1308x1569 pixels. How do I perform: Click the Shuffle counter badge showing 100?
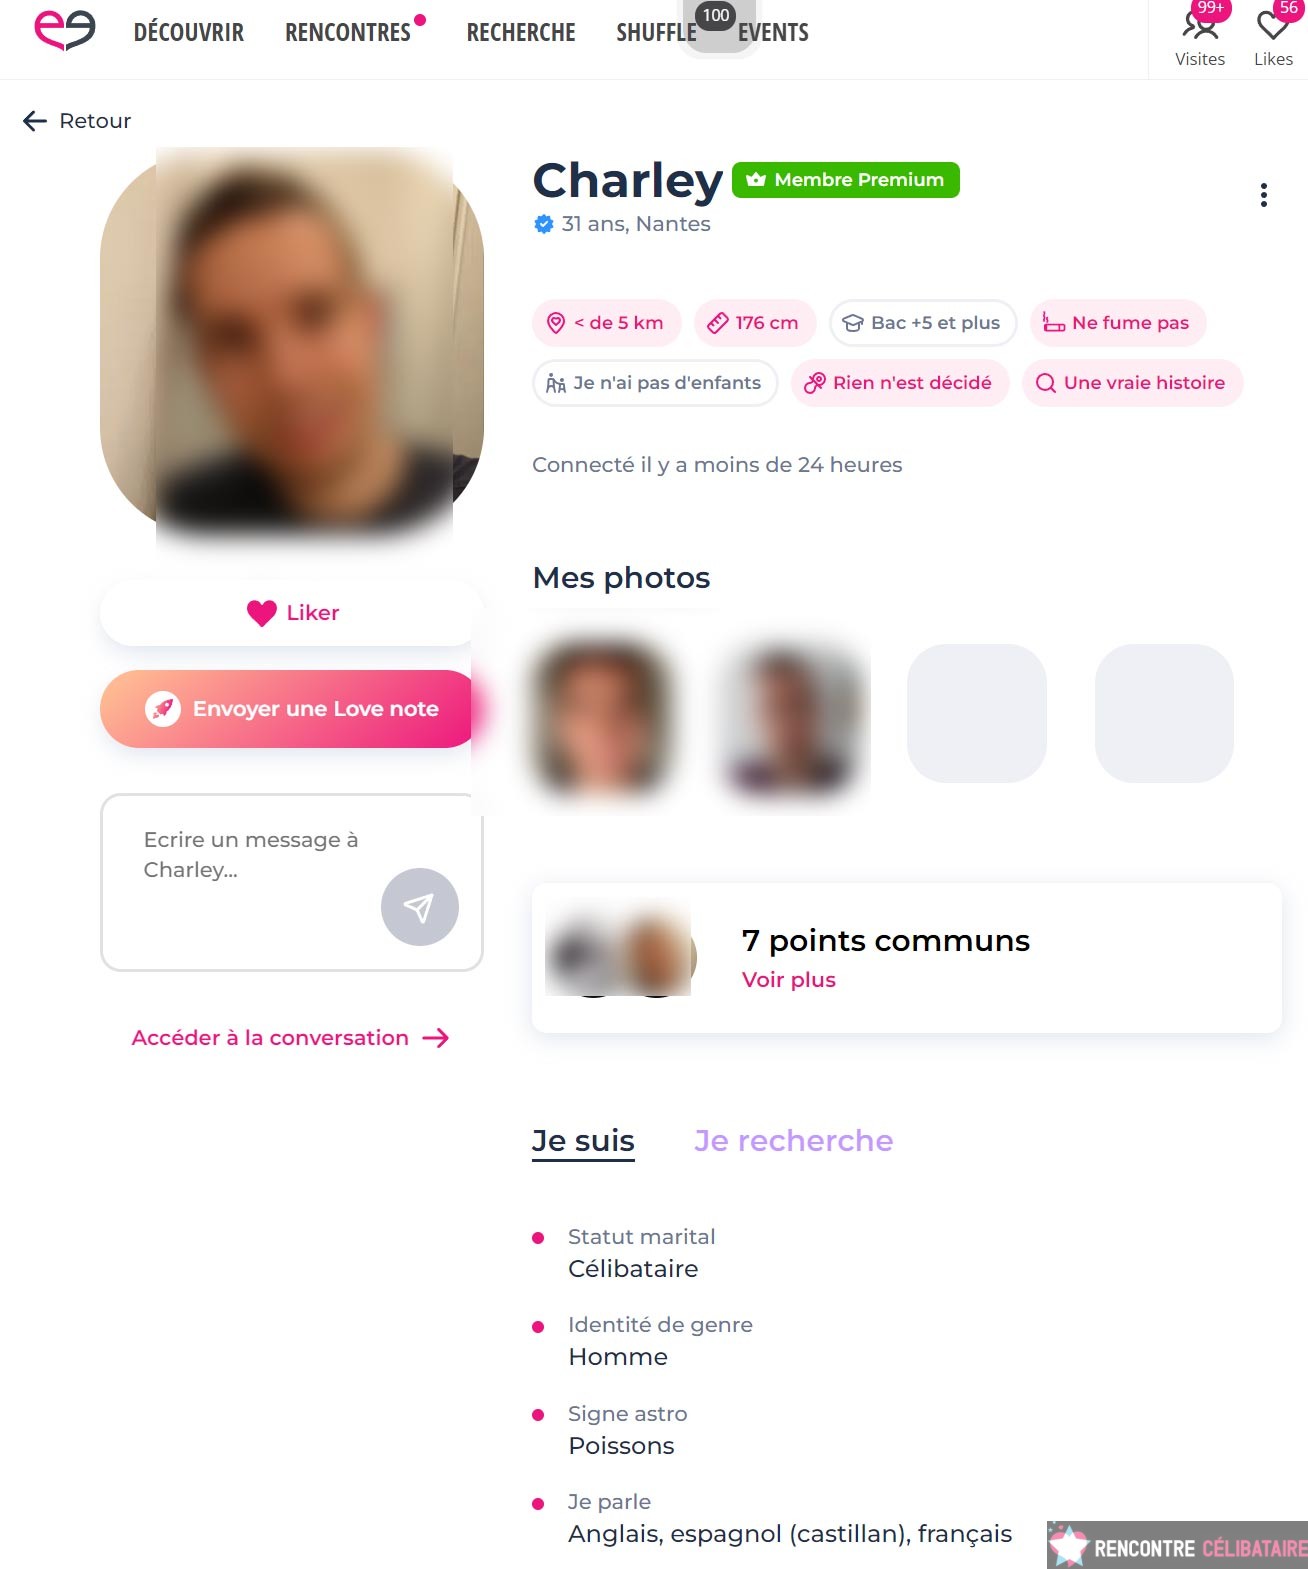[x=716, y=15]
